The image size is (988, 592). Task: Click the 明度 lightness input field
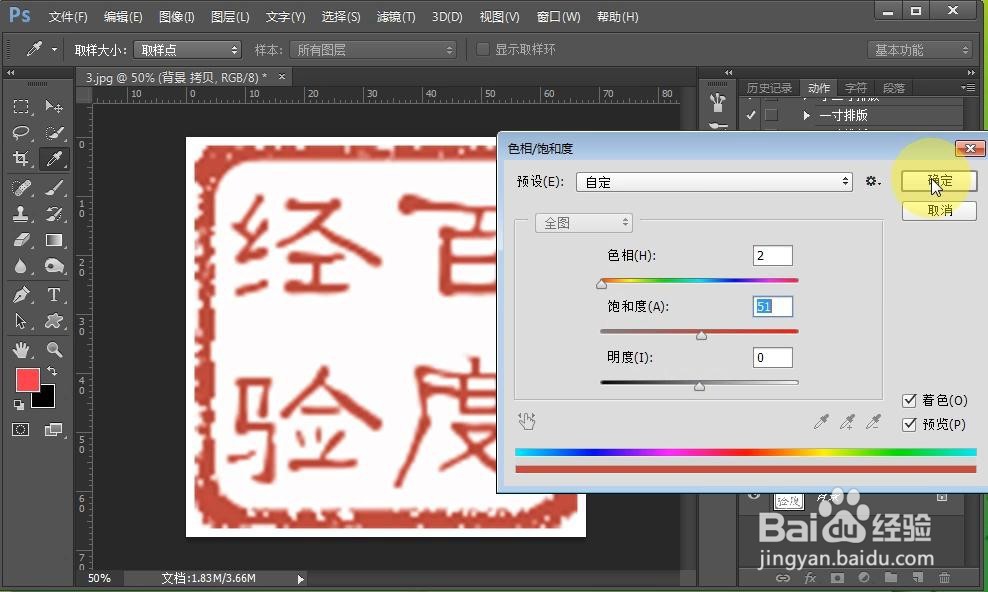pos(772,357)
